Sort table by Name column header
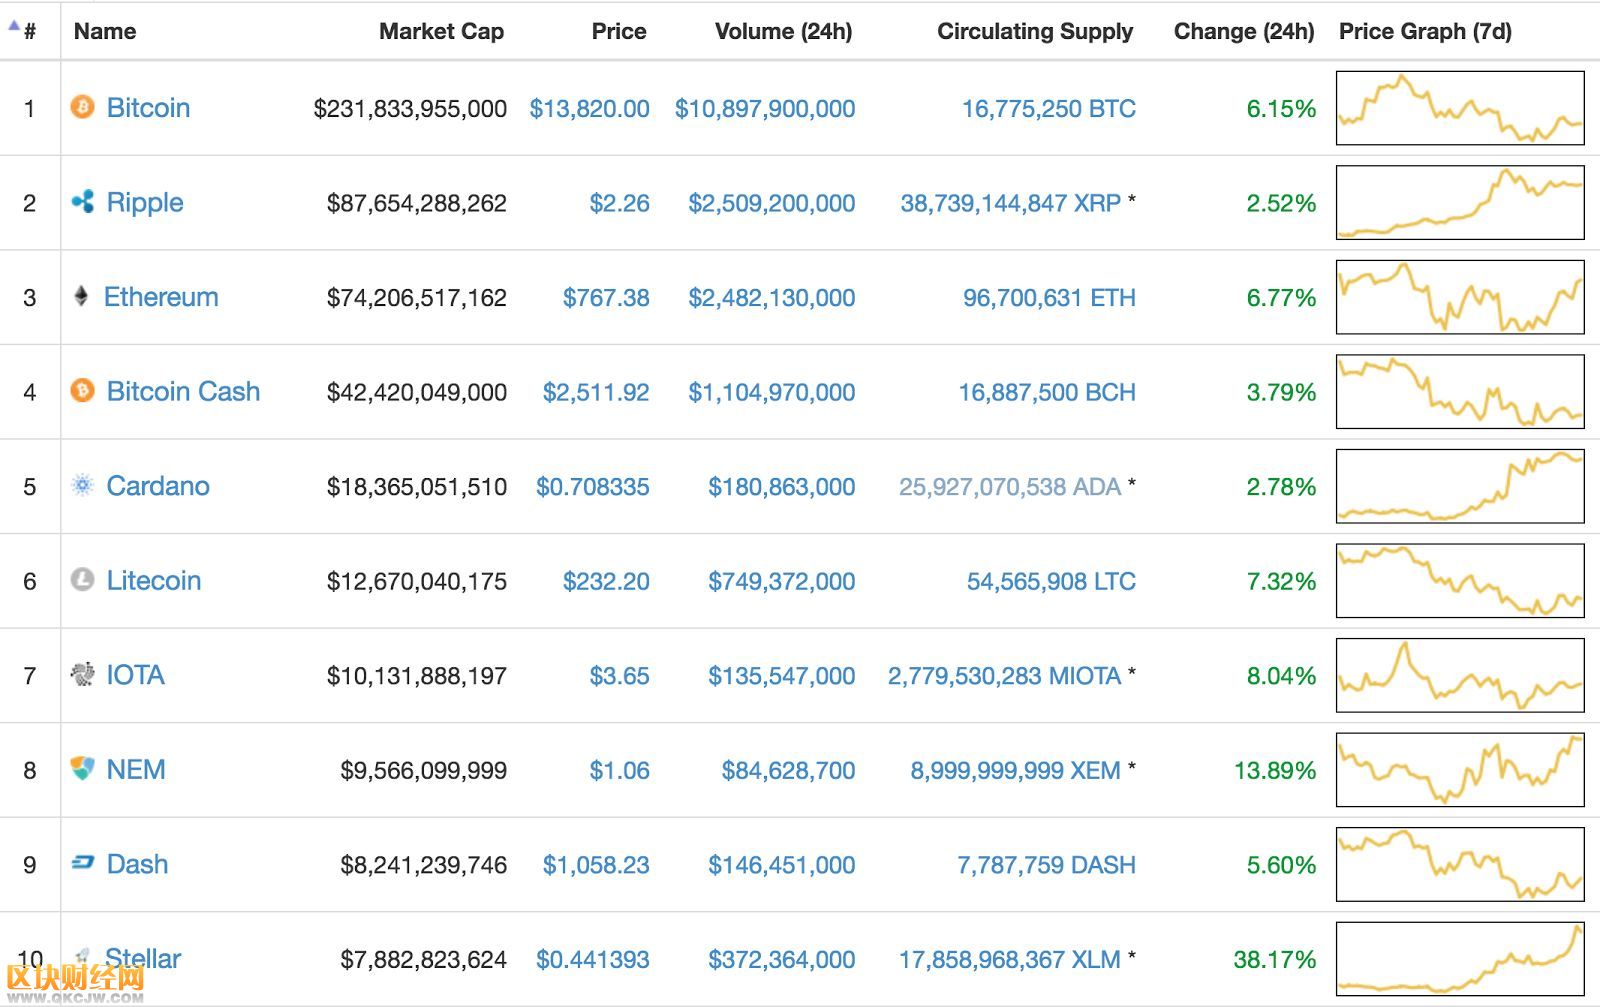This screenshot has width=1600, height=1007. [105, 31]
